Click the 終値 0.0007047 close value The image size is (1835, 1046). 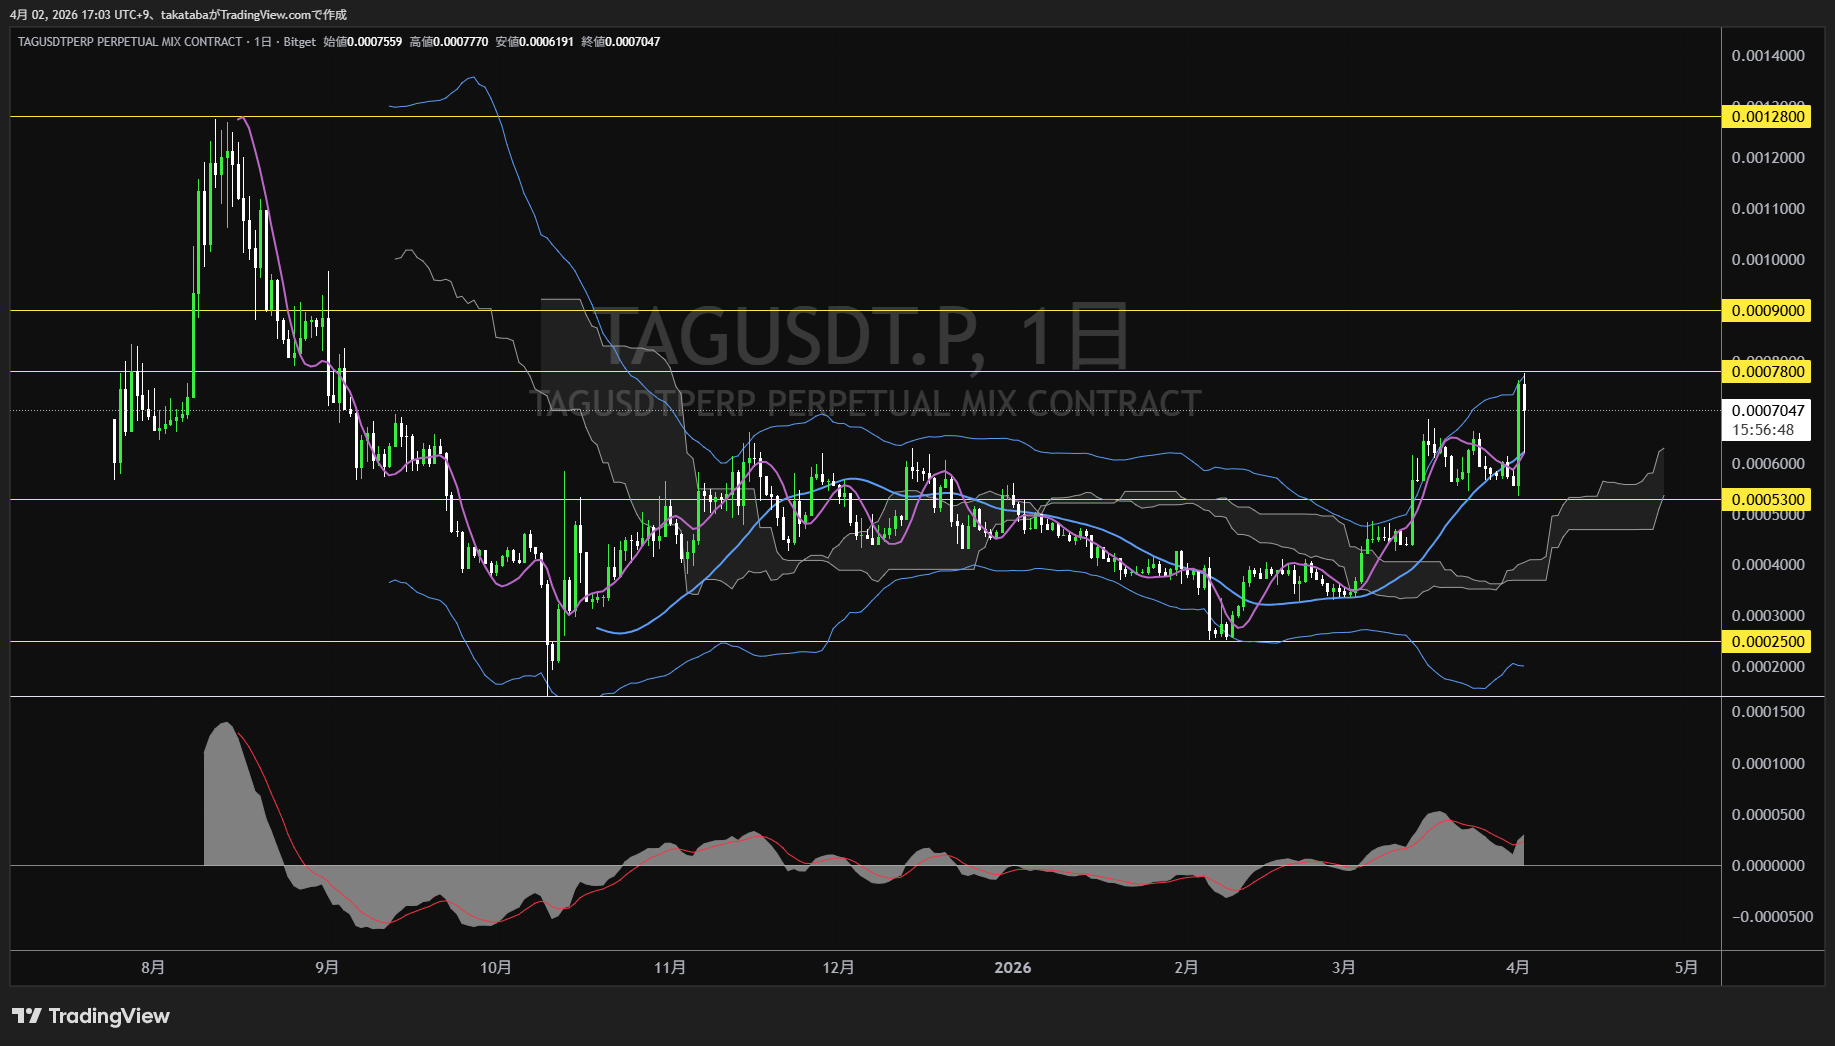tap(621, 42)
